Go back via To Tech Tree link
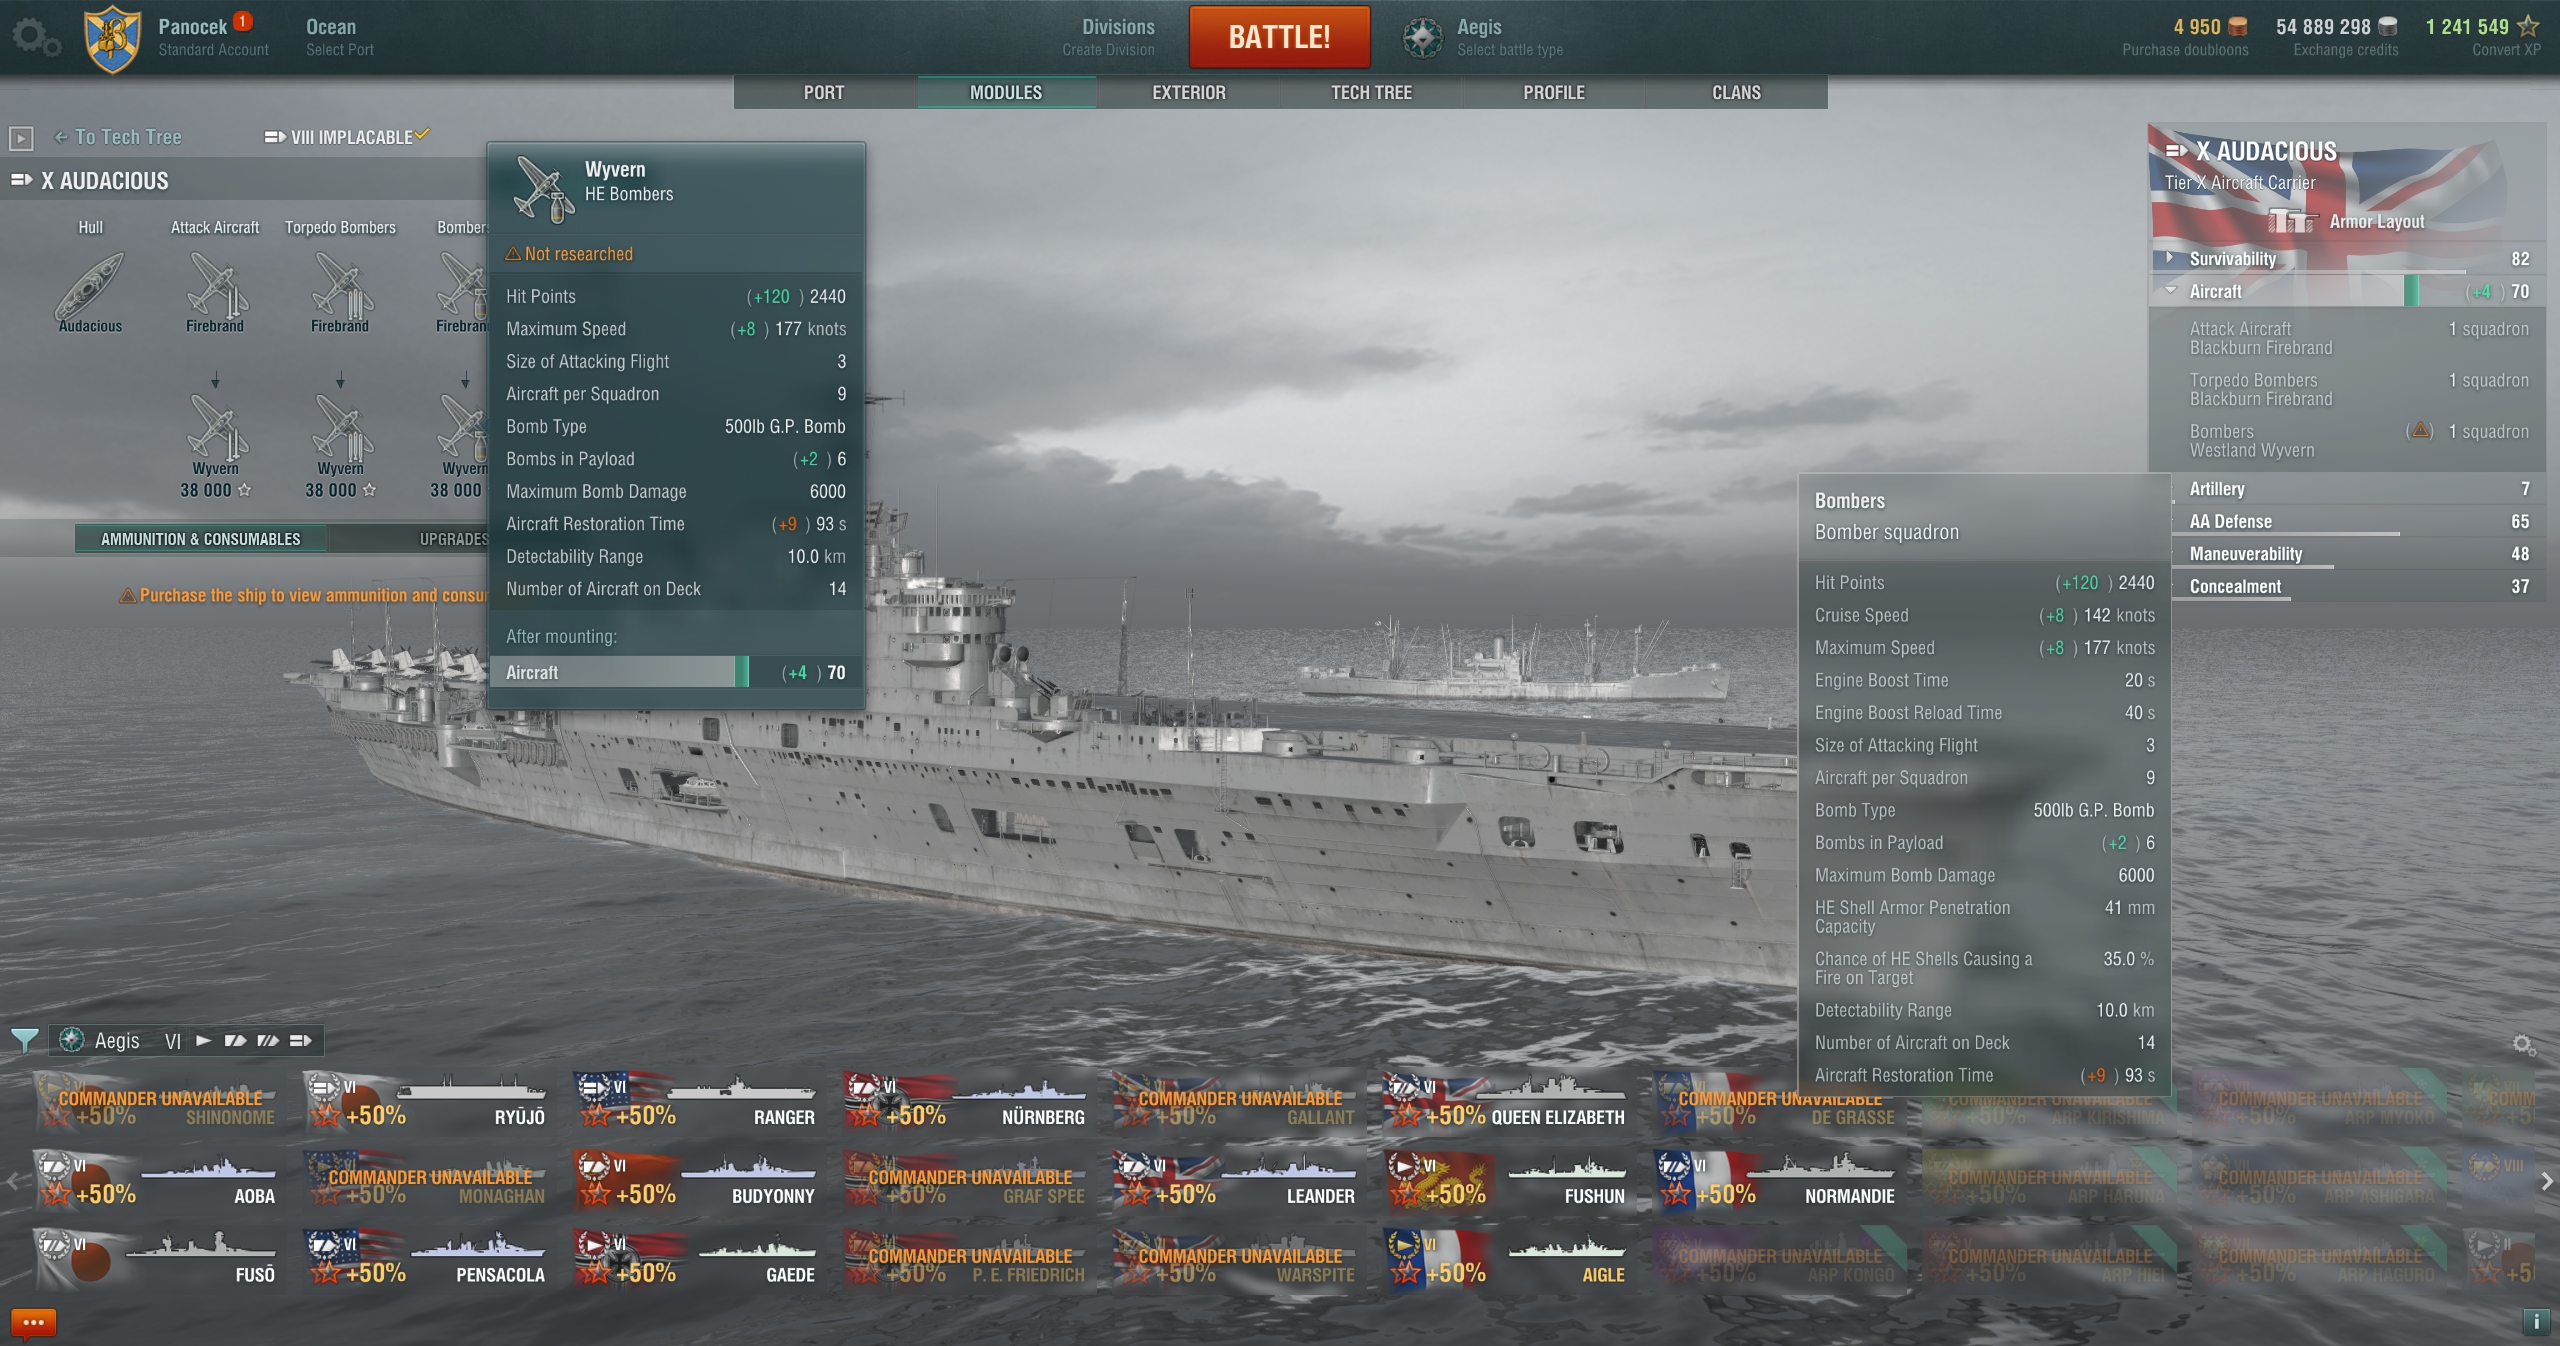Viewport: 2560px width, 1346px height. (118, 138)
